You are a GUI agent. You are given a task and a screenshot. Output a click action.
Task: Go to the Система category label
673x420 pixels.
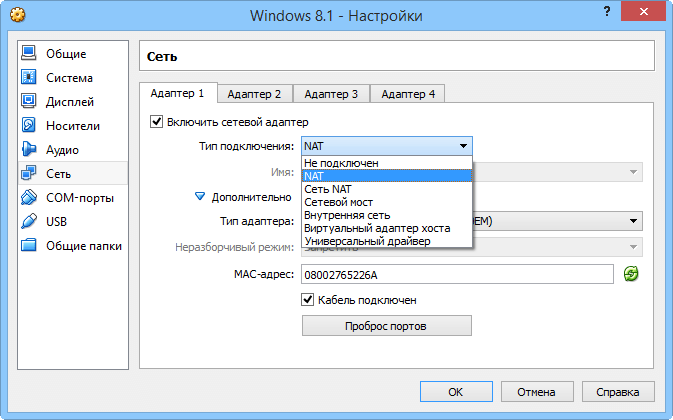point(70,78)
